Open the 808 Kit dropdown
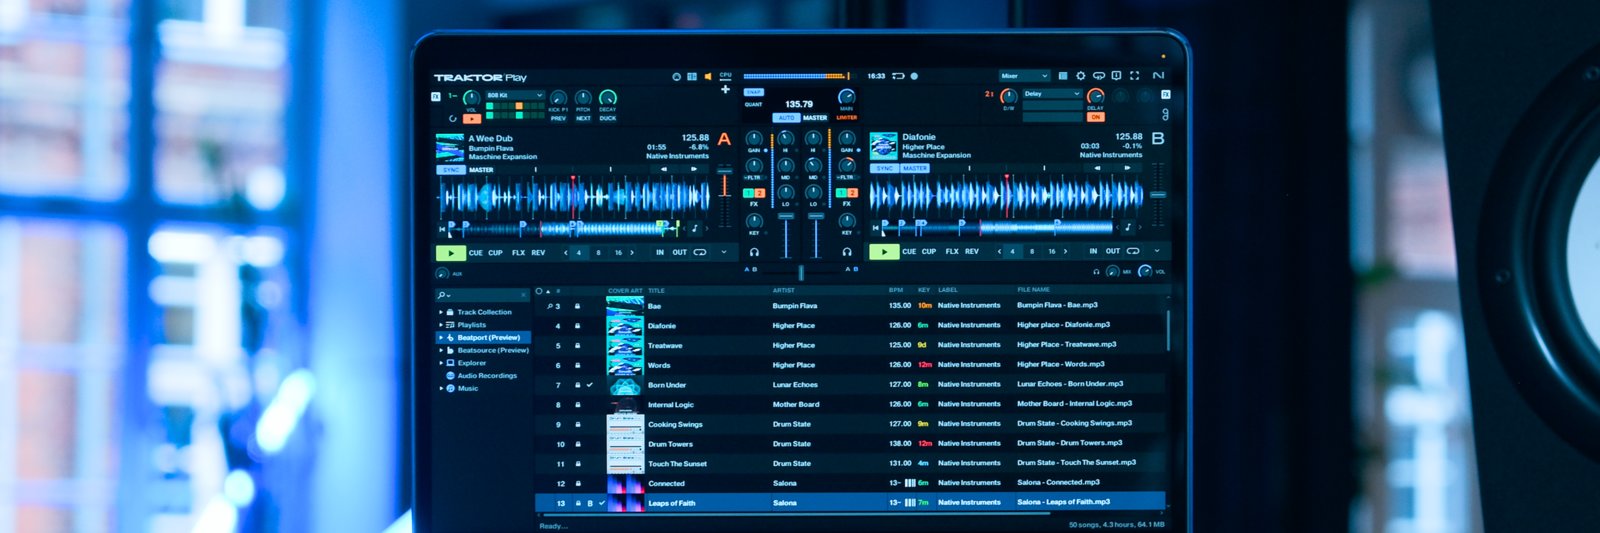 coord(514,96)
